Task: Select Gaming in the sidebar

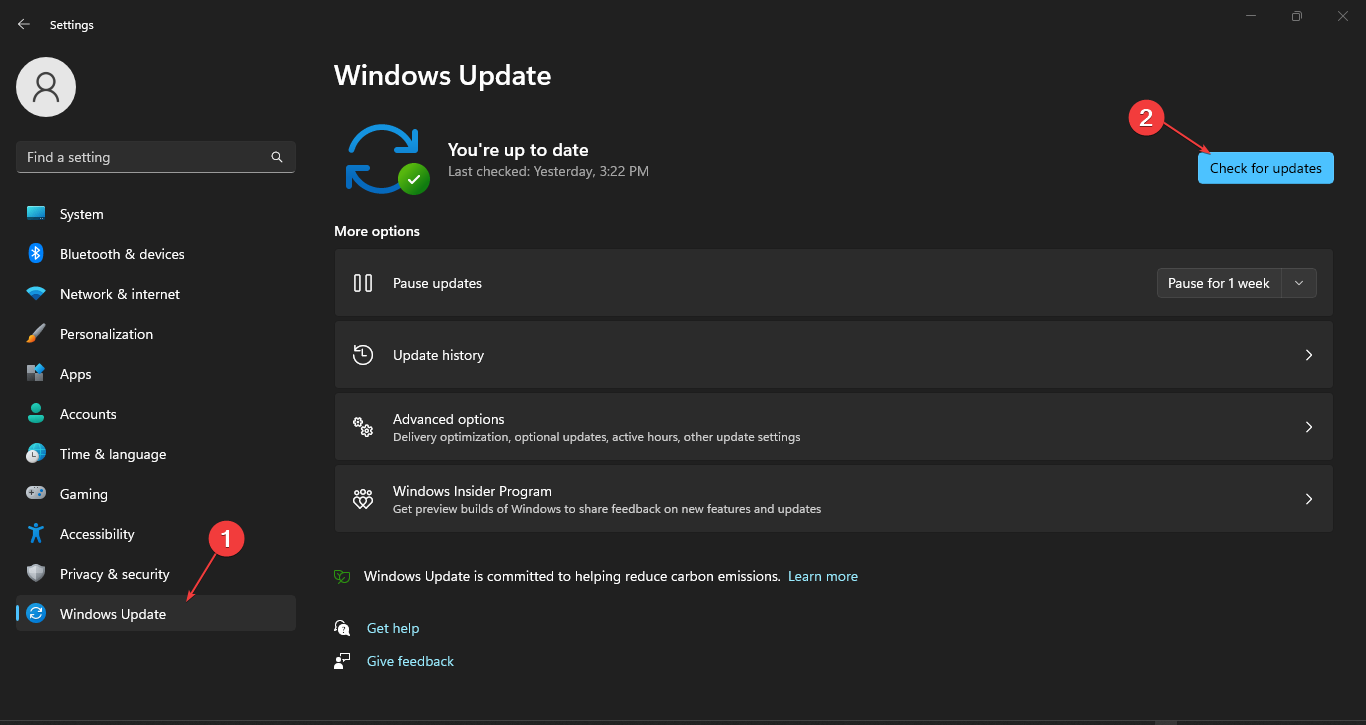Action: 156,494
